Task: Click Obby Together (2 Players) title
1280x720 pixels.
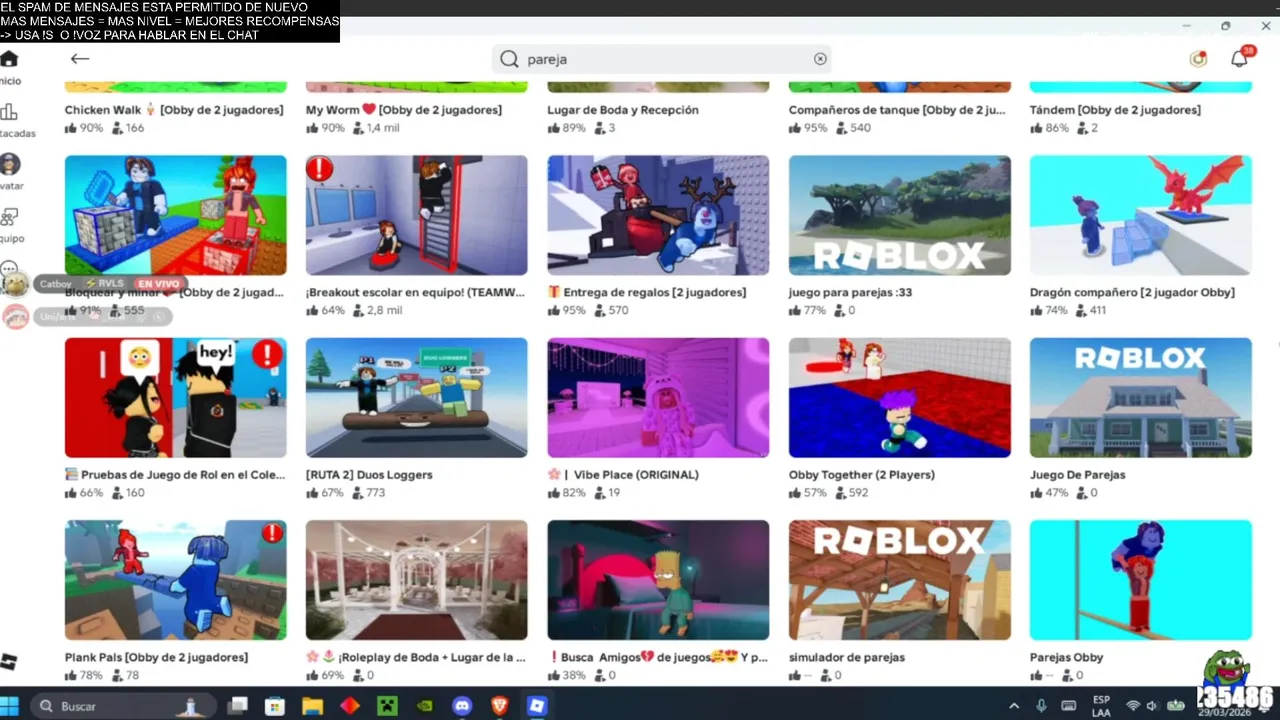Action: click(862, 475)
